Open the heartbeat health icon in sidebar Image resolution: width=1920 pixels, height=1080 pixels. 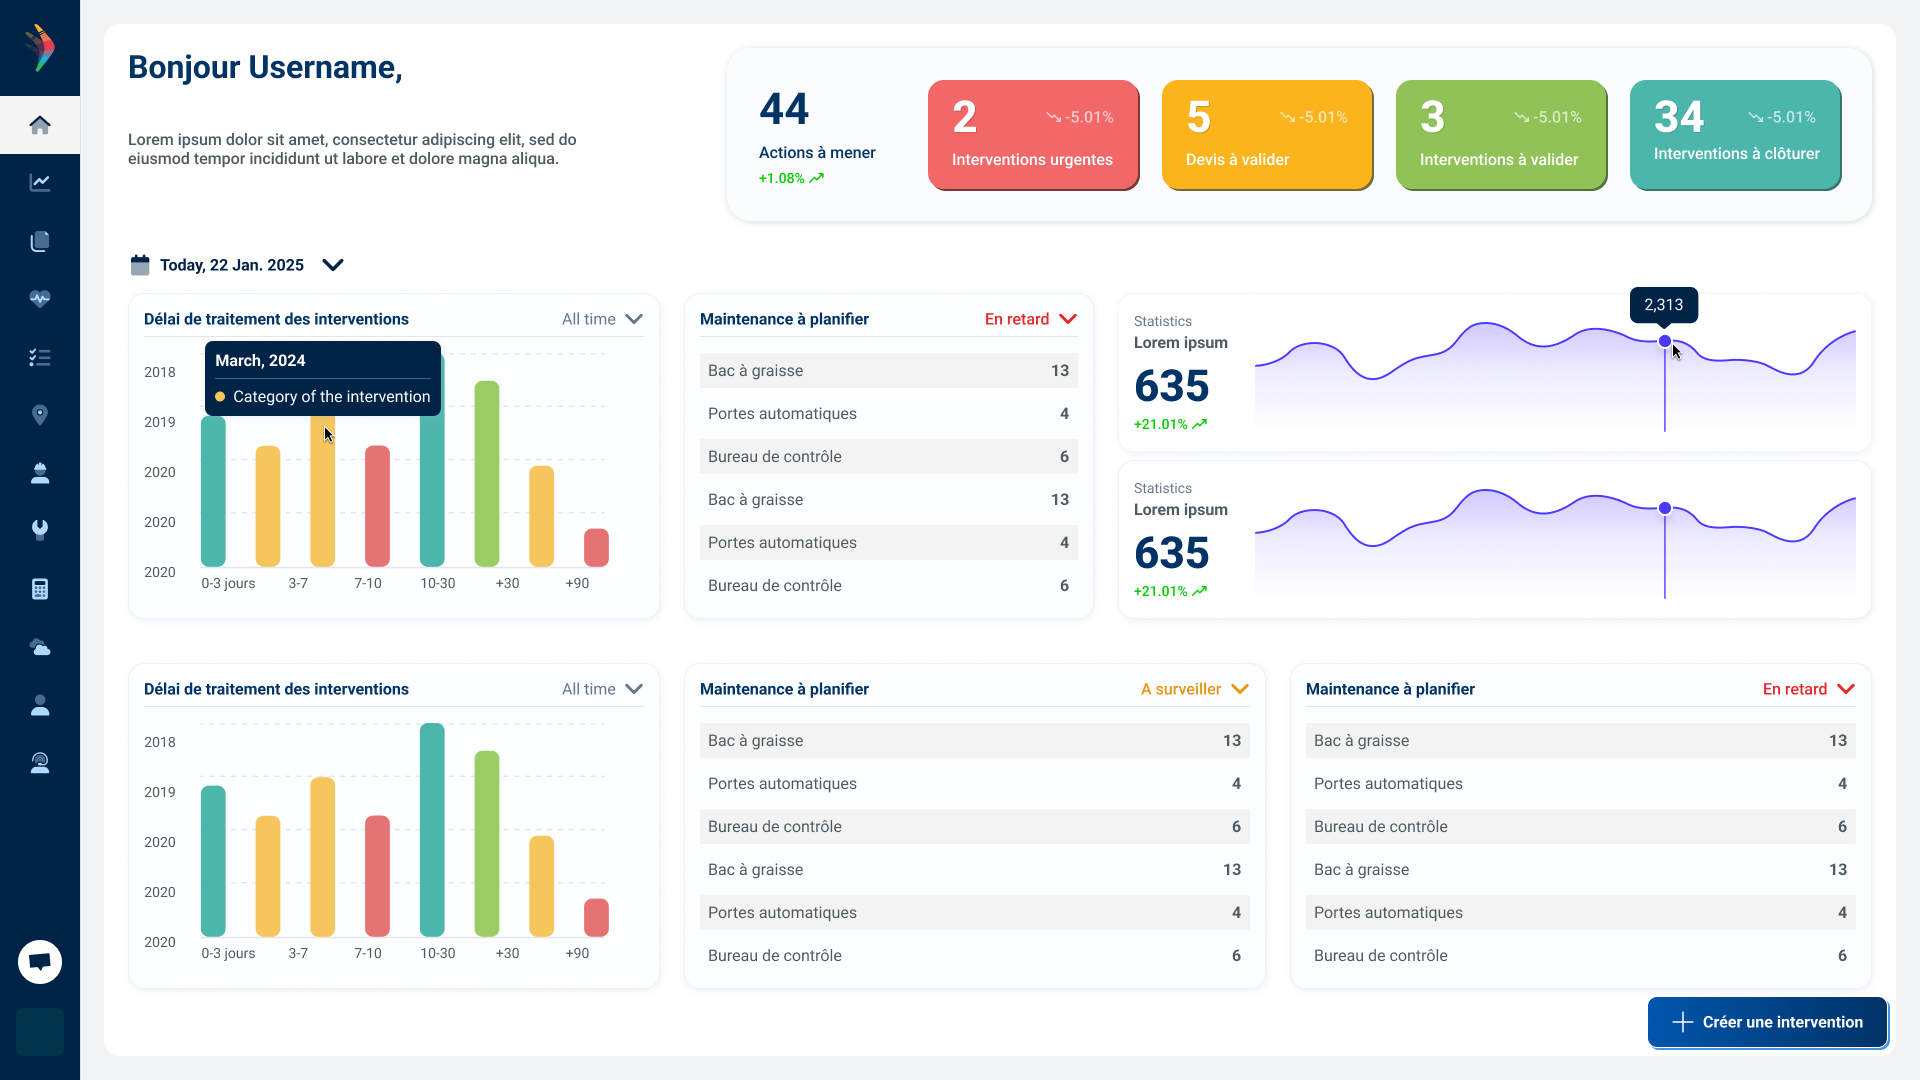coord(40,298)
